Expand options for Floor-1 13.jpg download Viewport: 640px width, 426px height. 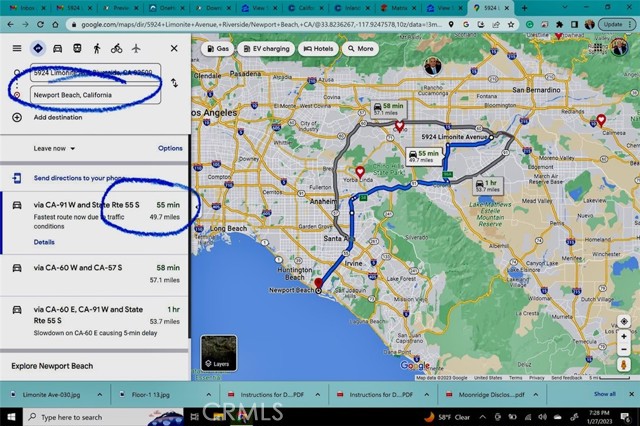point(209,395)
